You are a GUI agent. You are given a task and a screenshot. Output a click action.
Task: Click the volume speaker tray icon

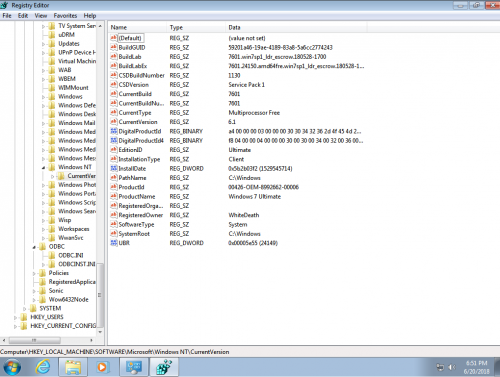452,367
